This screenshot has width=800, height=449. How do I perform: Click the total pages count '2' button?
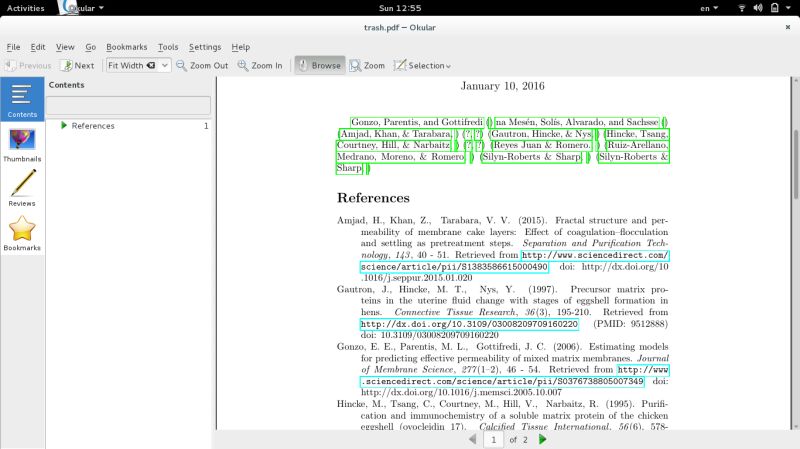coord(525,439)
